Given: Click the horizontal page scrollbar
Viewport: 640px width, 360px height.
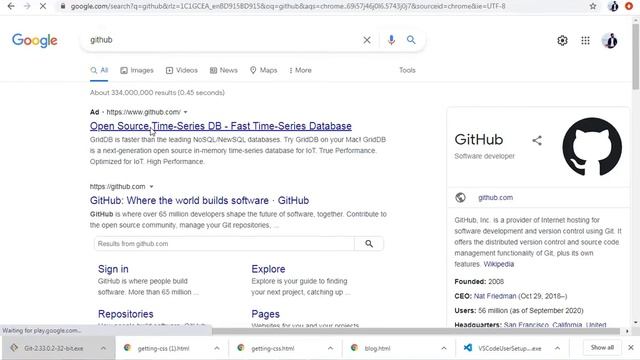Looking at the screenshot, I should [x=416, y=331].
